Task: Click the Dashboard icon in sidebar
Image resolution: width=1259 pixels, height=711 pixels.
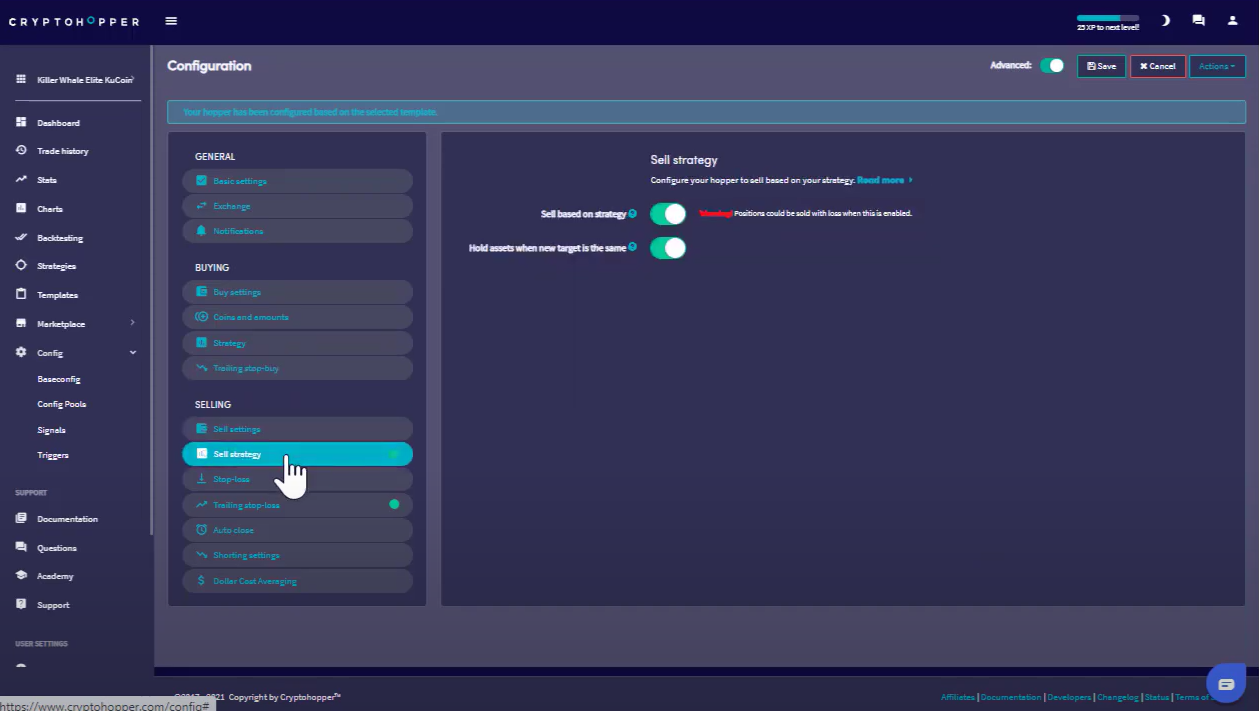Action: 21,123
